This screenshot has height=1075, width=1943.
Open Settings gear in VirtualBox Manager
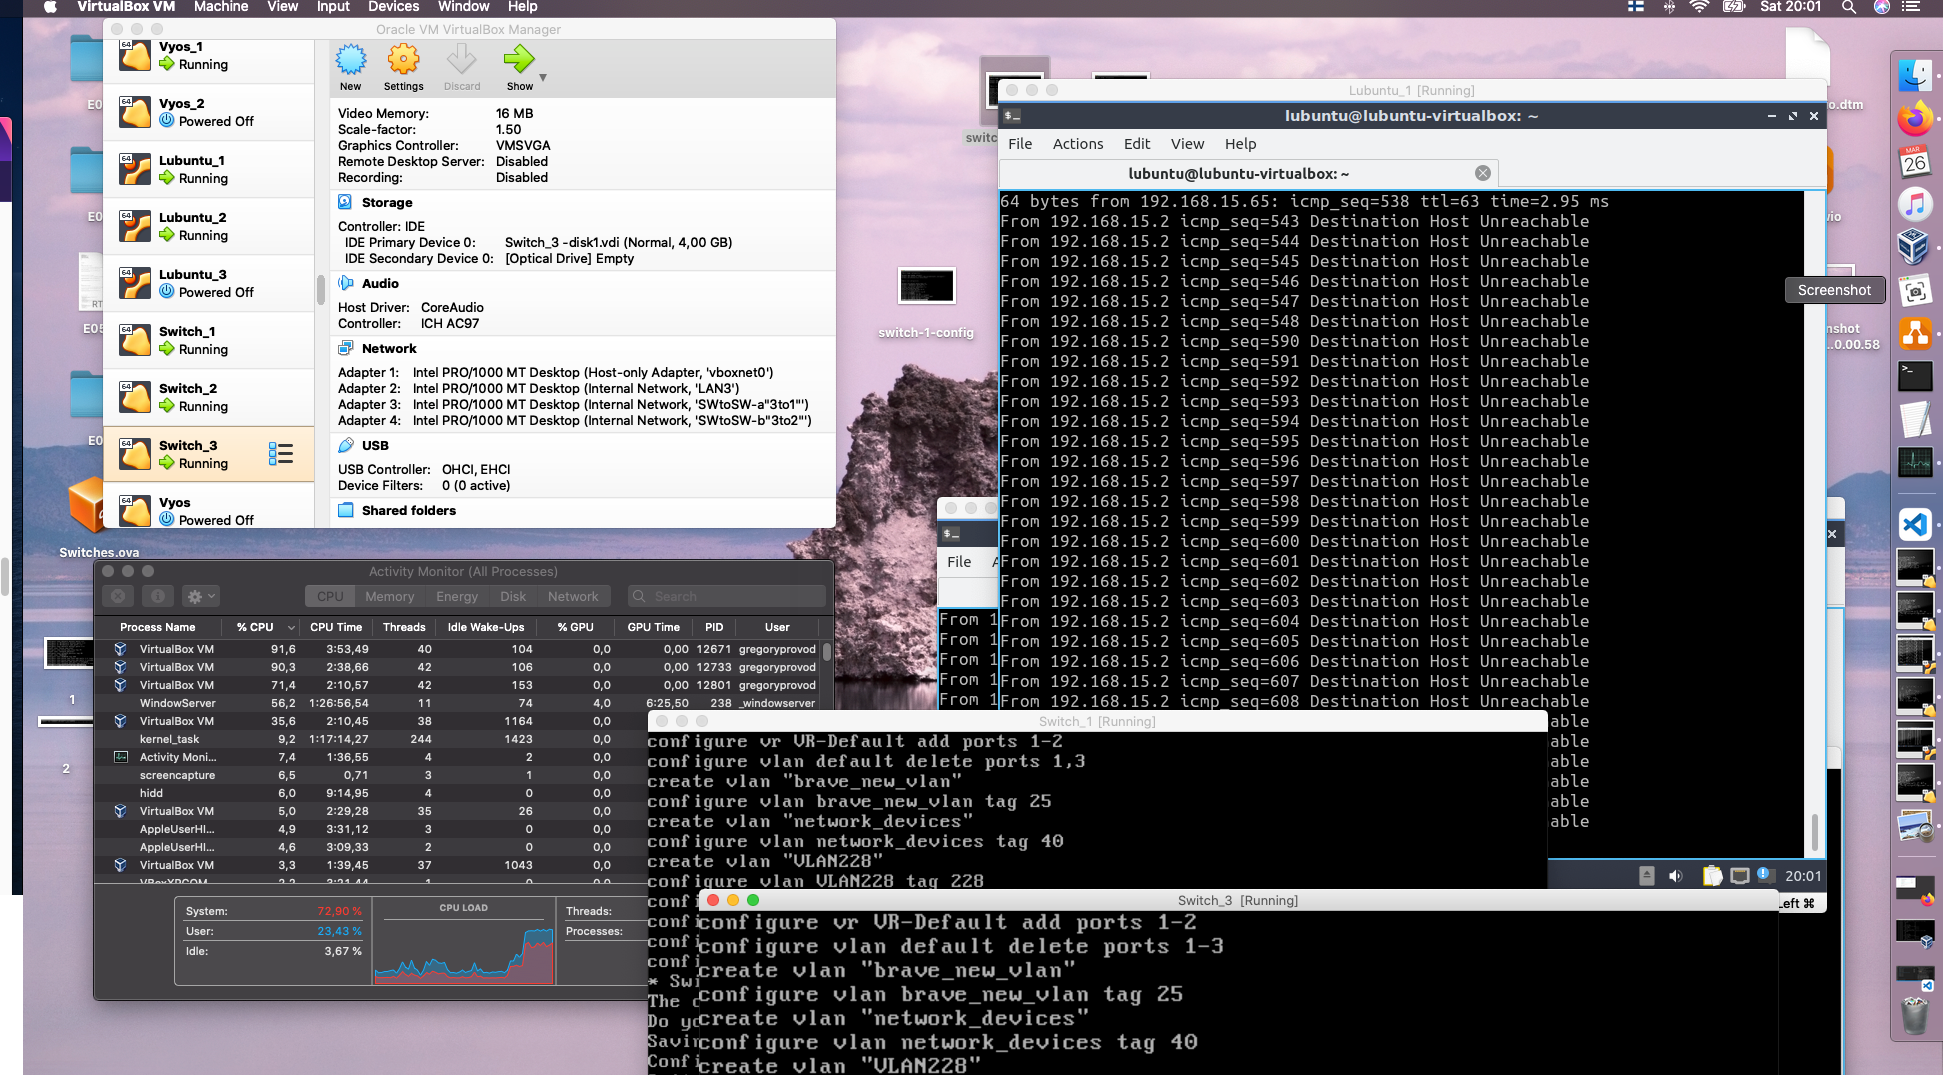404,67
